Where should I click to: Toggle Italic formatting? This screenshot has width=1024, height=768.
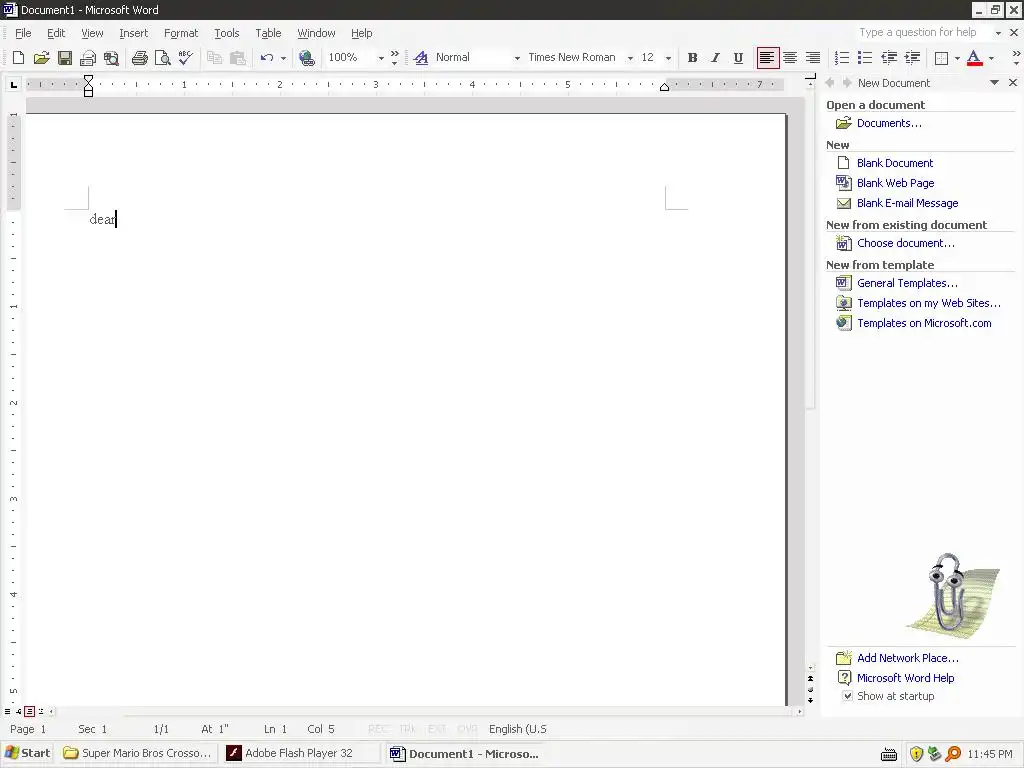click(x=715, y=57)
